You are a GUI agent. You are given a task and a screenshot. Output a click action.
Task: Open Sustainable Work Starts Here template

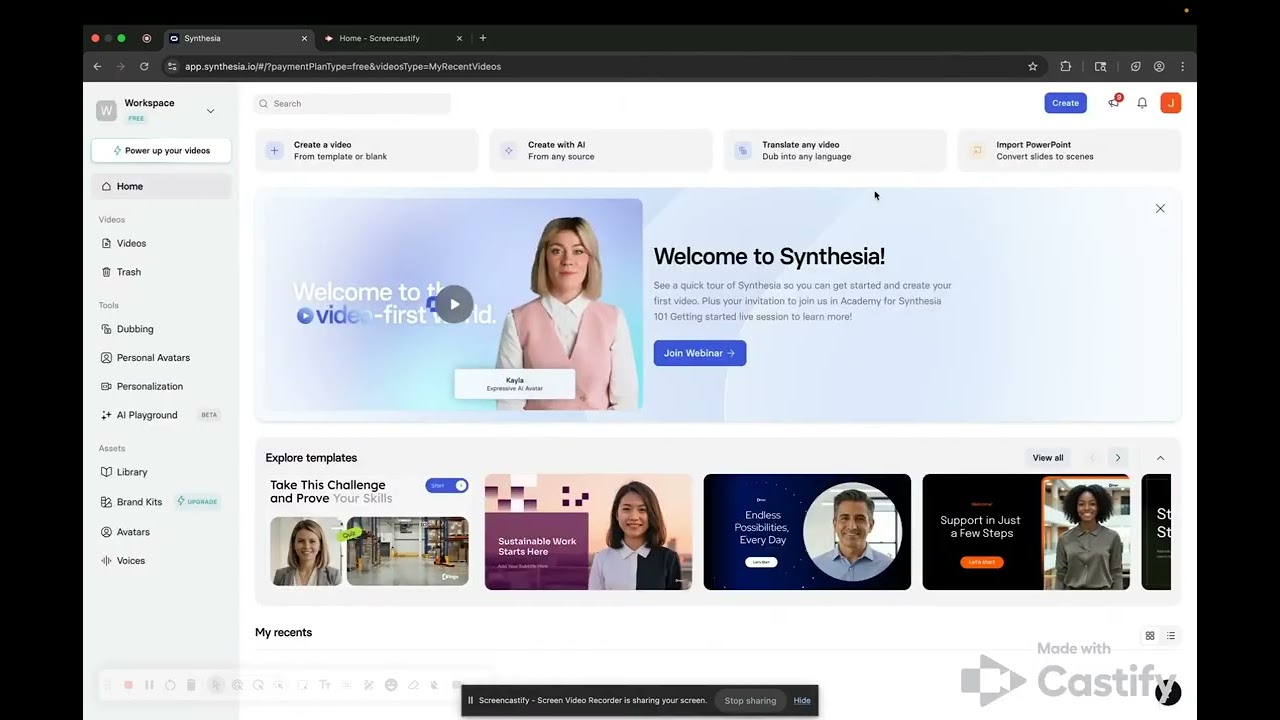coord(588,532)
